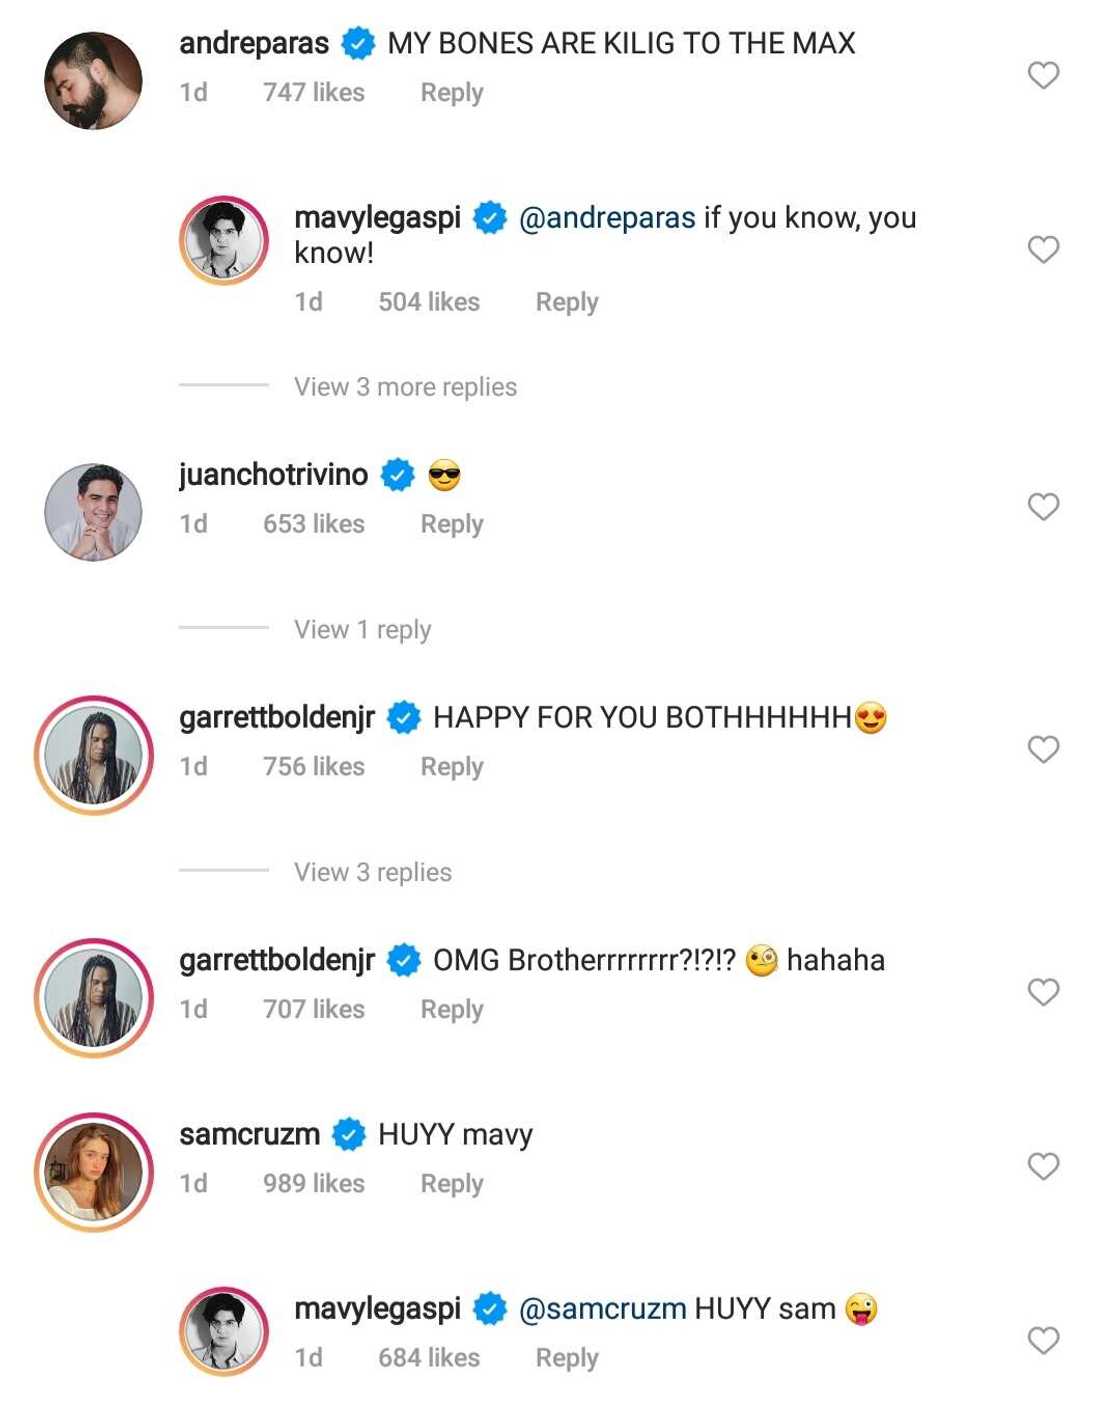Open samcruzm's profile picture
Screen dimensions: 1120x1420
93,1159
